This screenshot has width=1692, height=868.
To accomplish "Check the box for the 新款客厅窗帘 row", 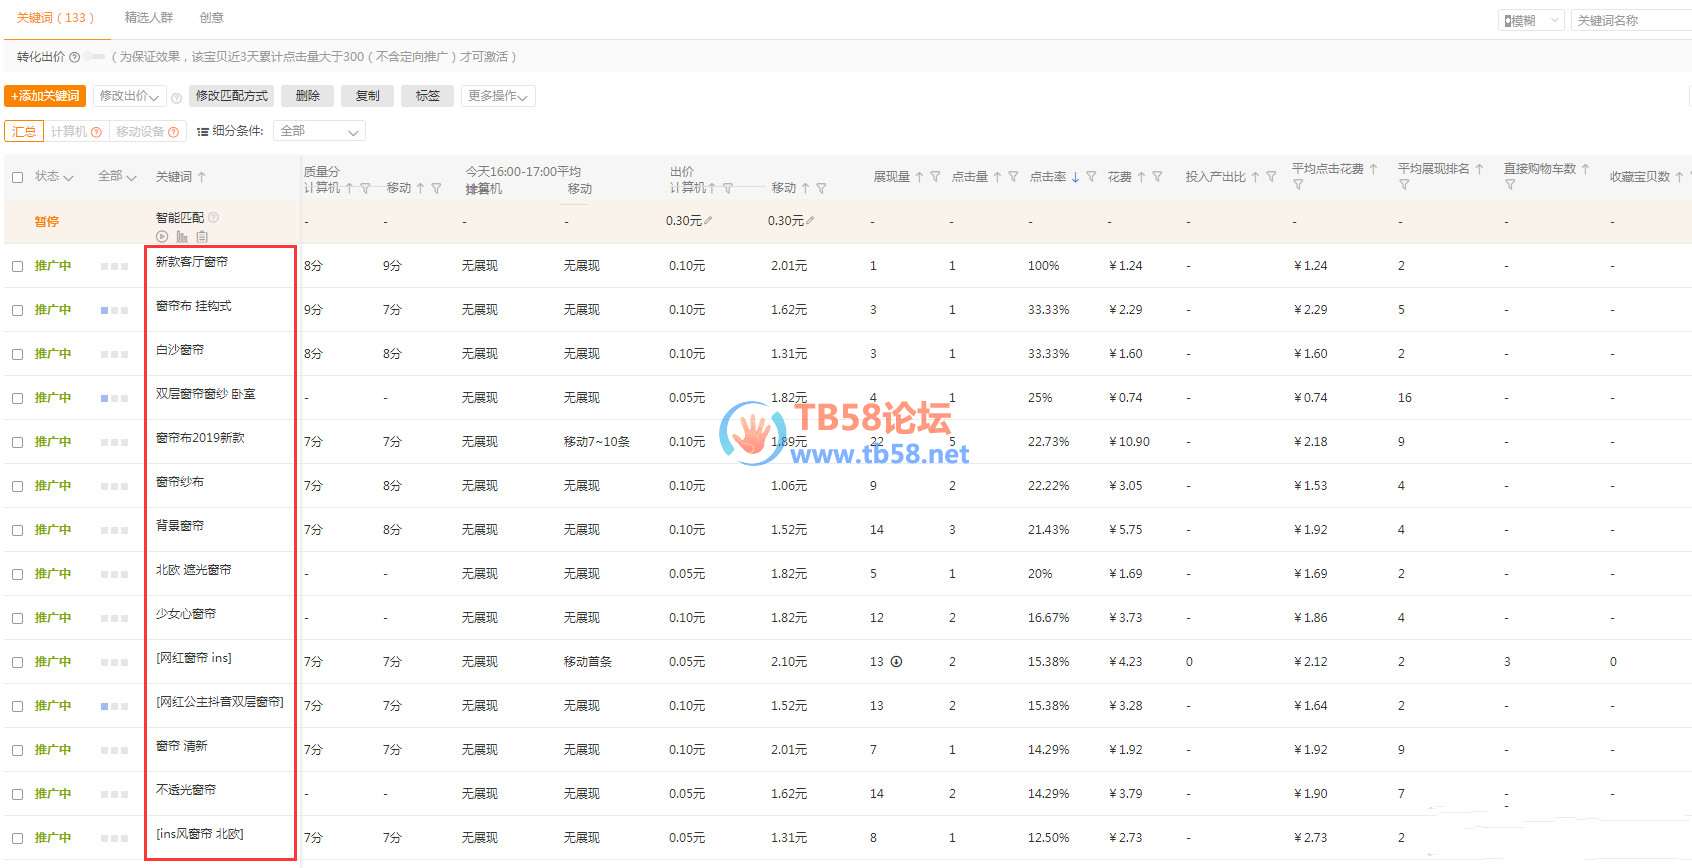I will coord(17,266).
